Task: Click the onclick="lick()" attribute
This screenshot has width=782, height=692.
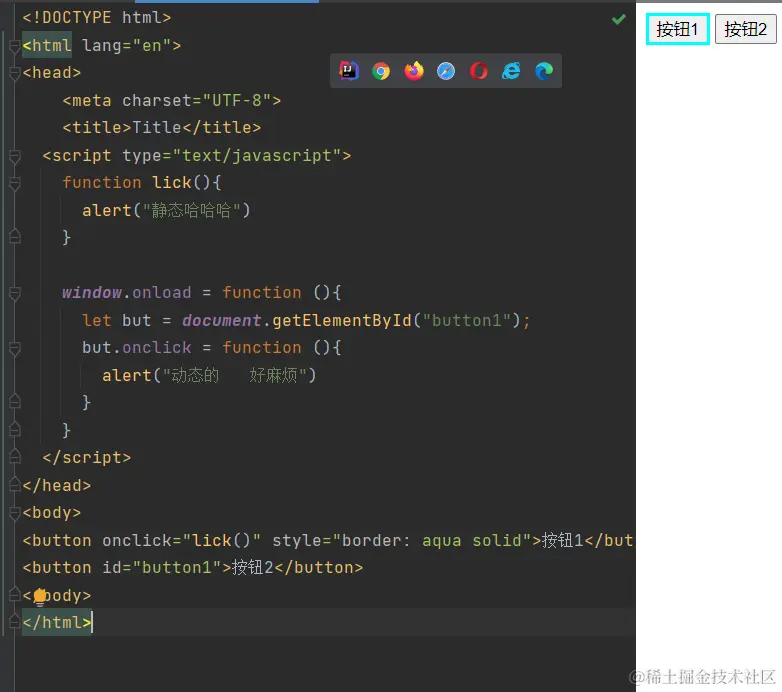Action: [x=182, y=540]
